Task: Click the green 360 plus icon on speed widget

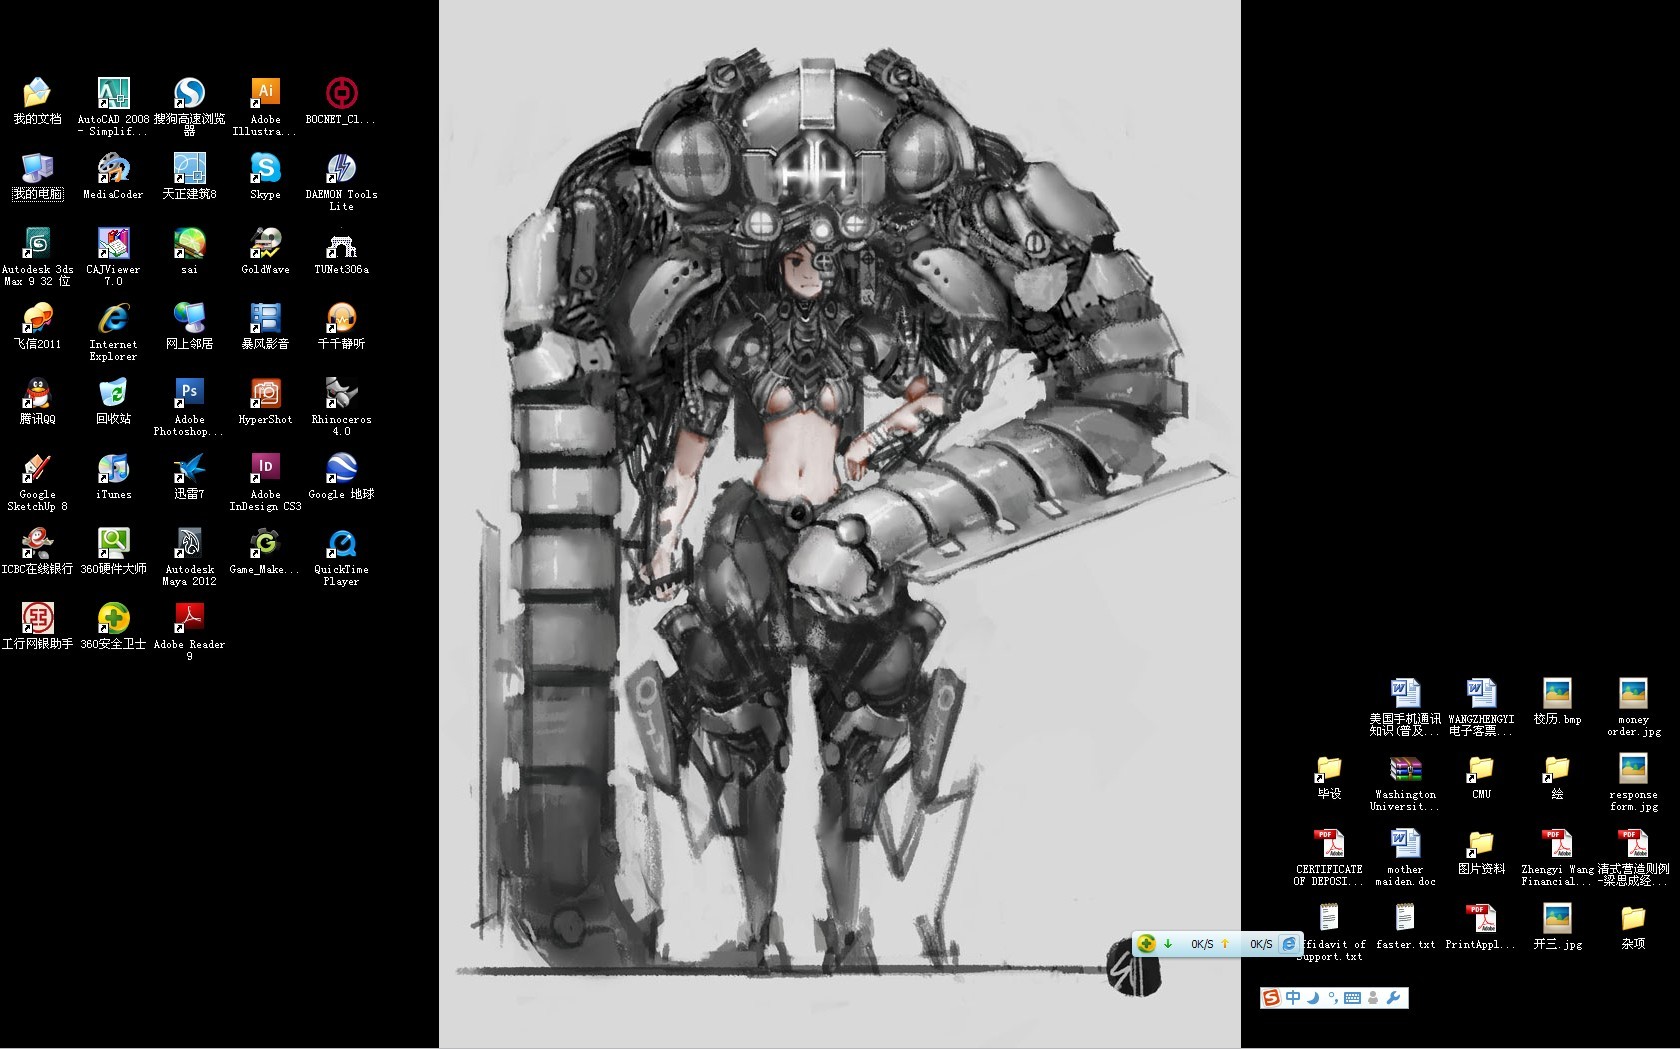Action: 1146,943
